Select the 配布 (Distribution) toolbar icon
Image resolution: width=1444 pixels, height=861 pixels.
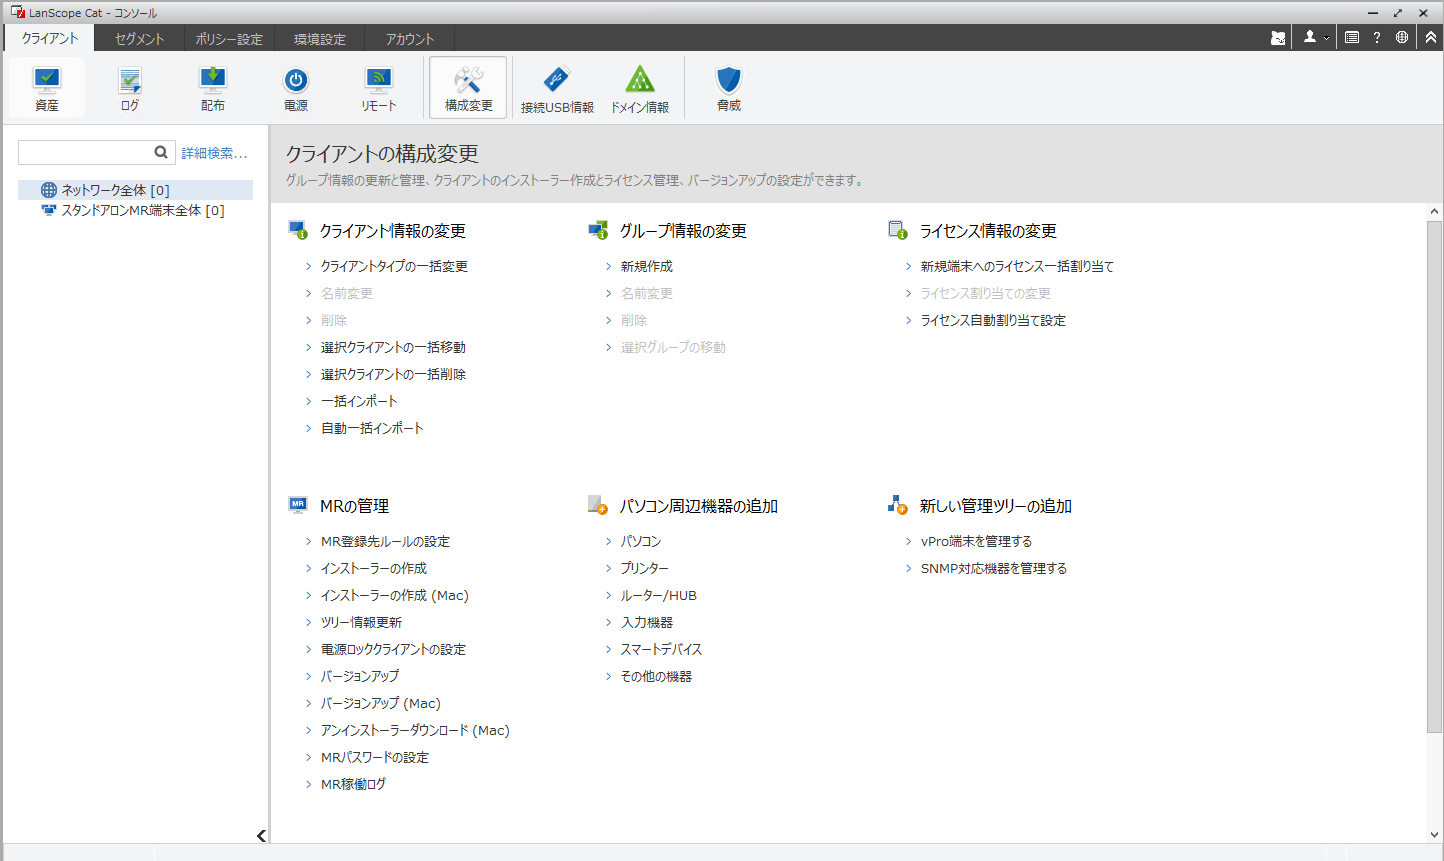(213, 88)
